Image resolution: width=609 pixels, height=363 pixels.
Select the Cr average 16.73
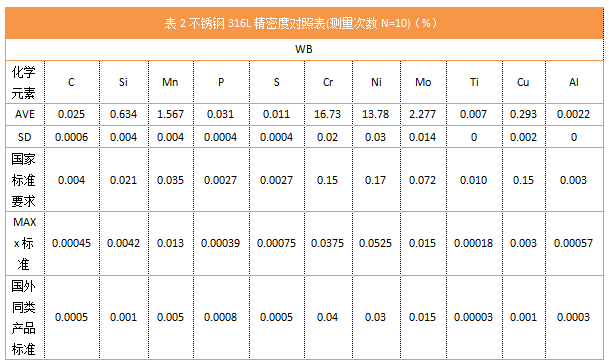tap(327, 114)
